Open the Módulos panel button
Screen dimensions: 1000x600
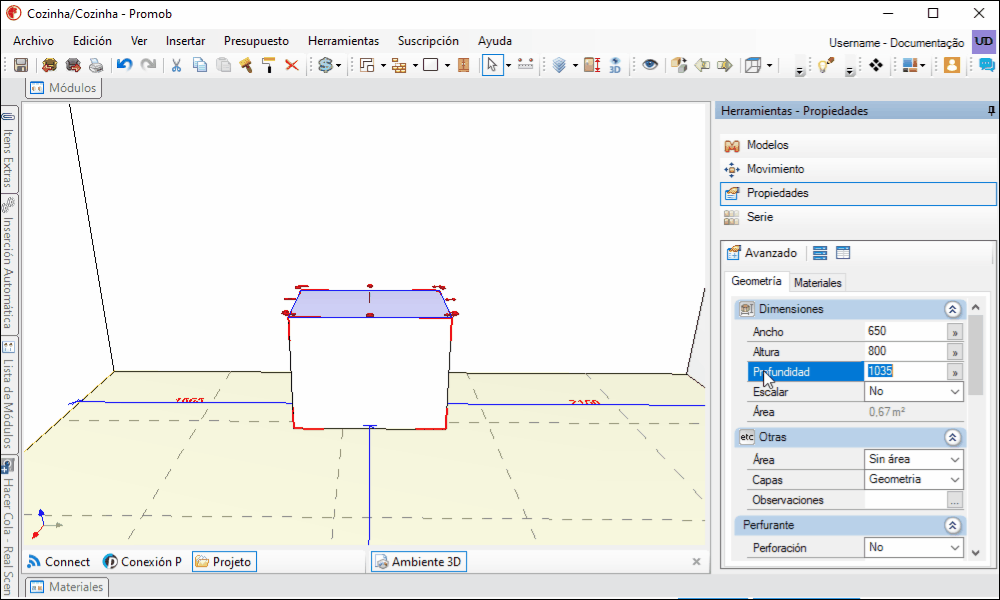[63, 88]
